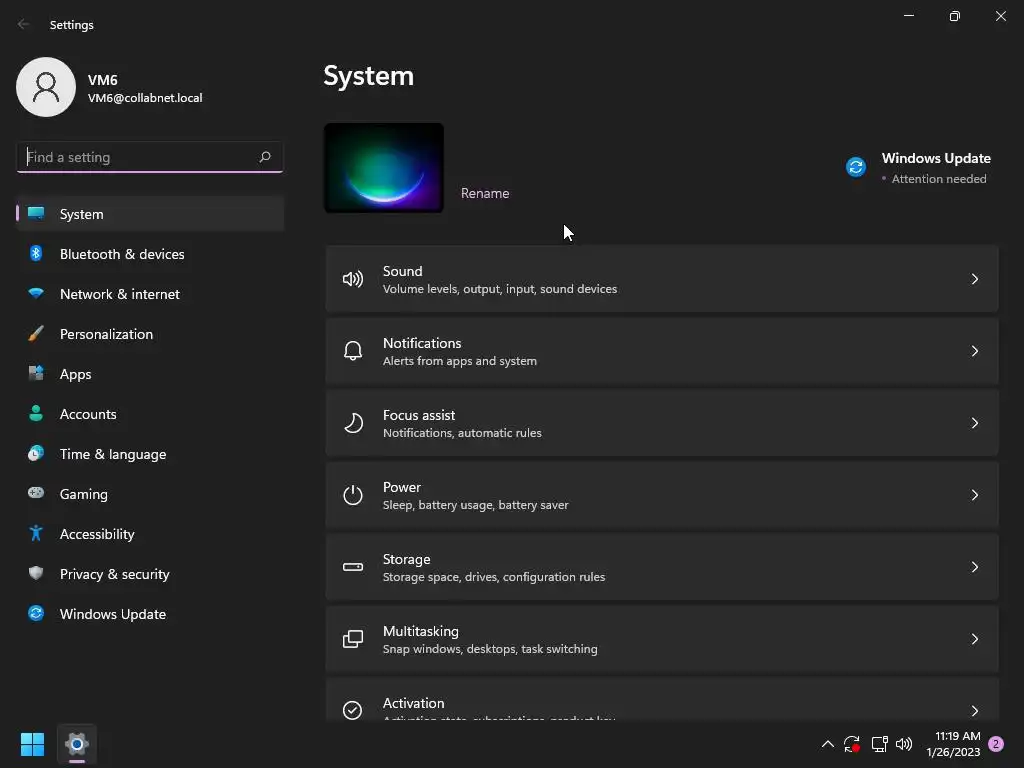Click the Sound speaker icon
This screenshot has width=1024, height=768.
(x=353, y=280)
